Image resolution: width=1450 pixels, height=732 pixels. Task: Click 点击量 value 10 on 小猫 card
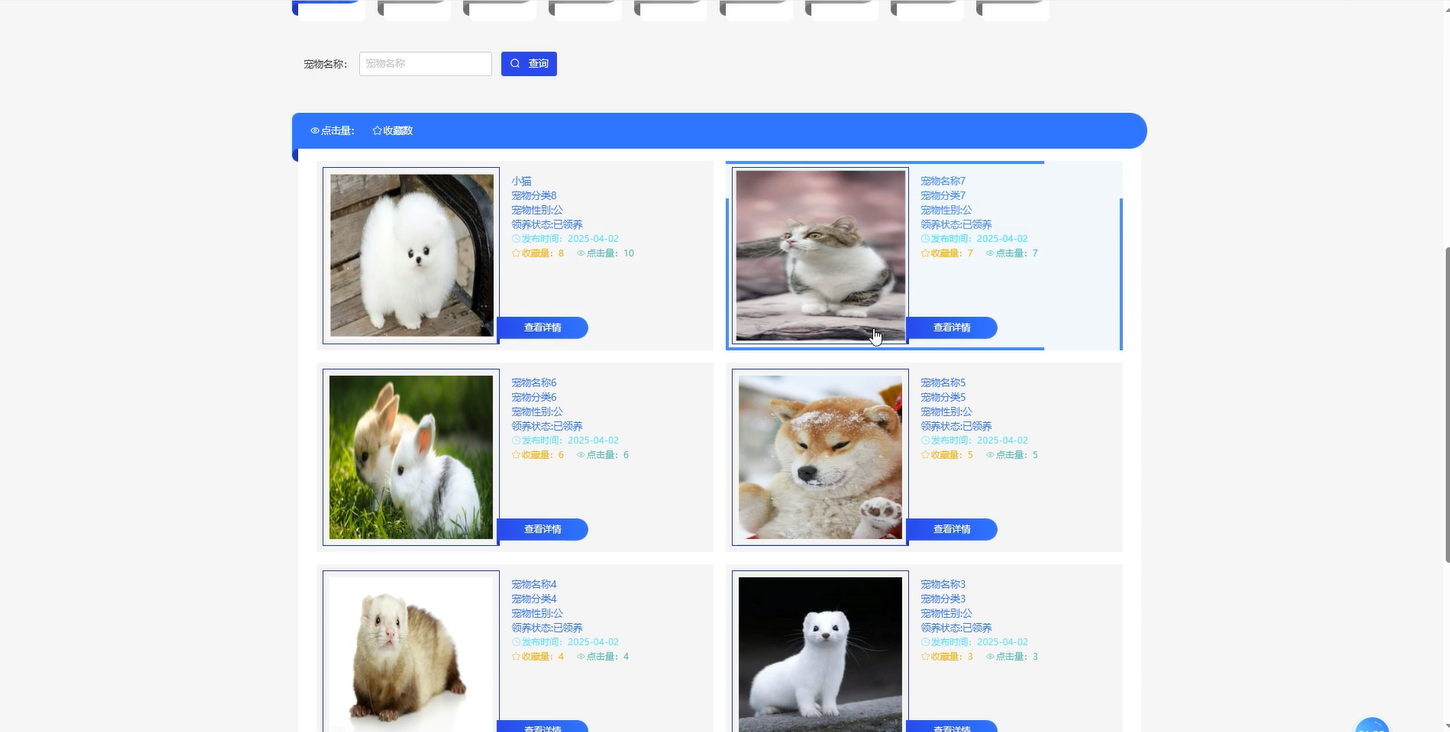click(628, 254)
